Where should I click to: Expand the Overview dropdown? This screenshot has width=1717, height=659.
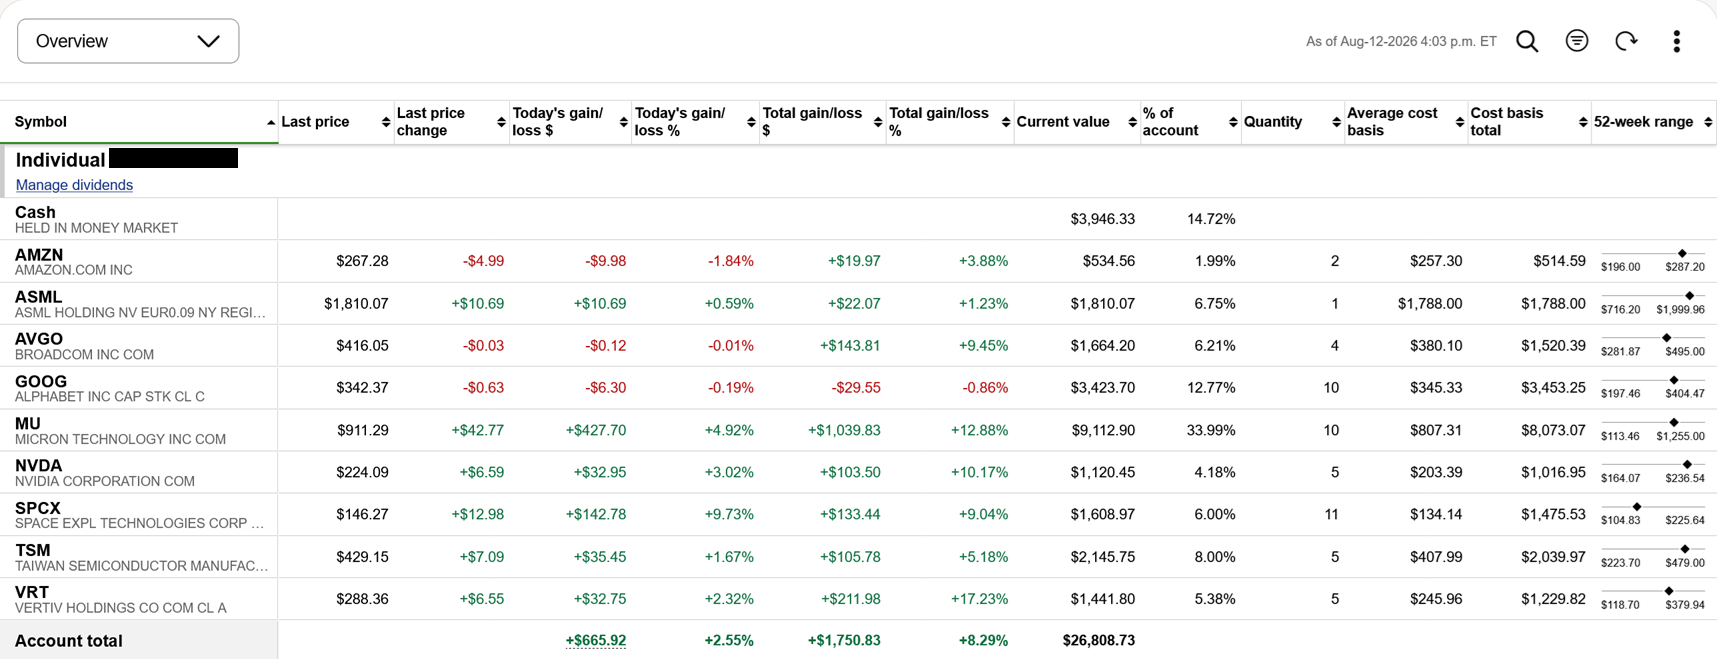[128, 41]
